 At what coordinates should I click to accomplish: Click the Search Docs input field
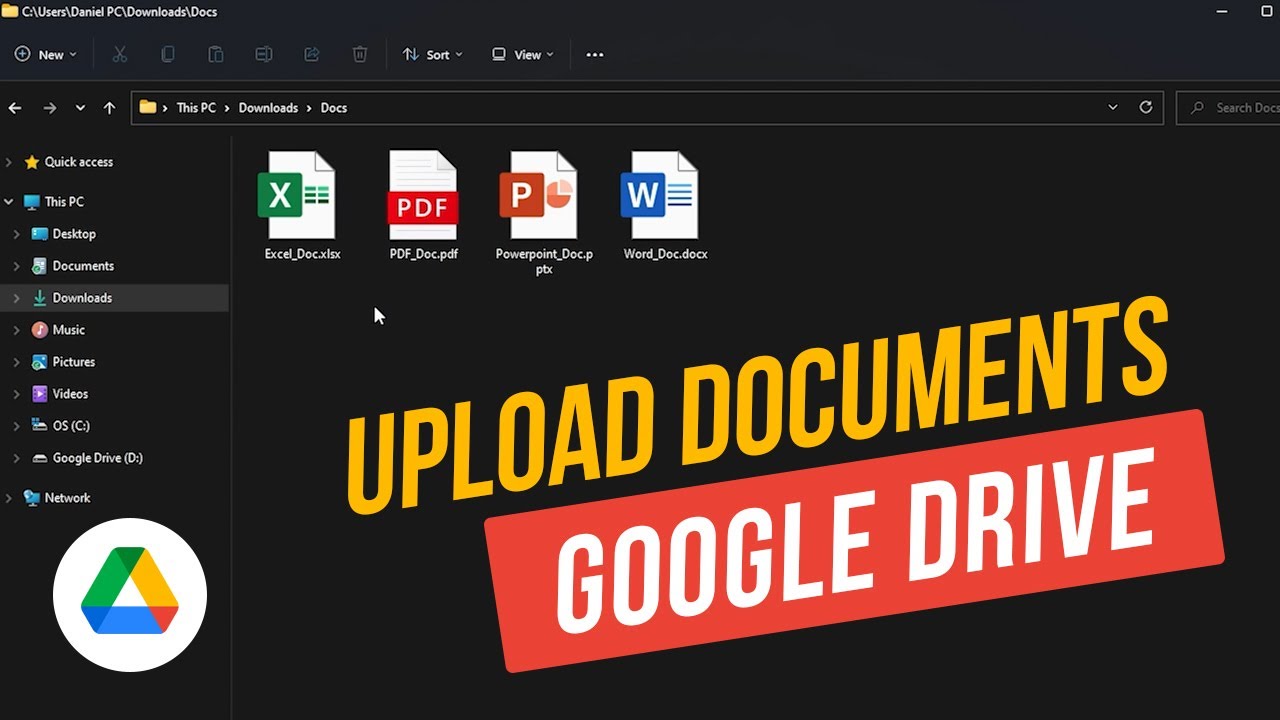point(1228,107)
